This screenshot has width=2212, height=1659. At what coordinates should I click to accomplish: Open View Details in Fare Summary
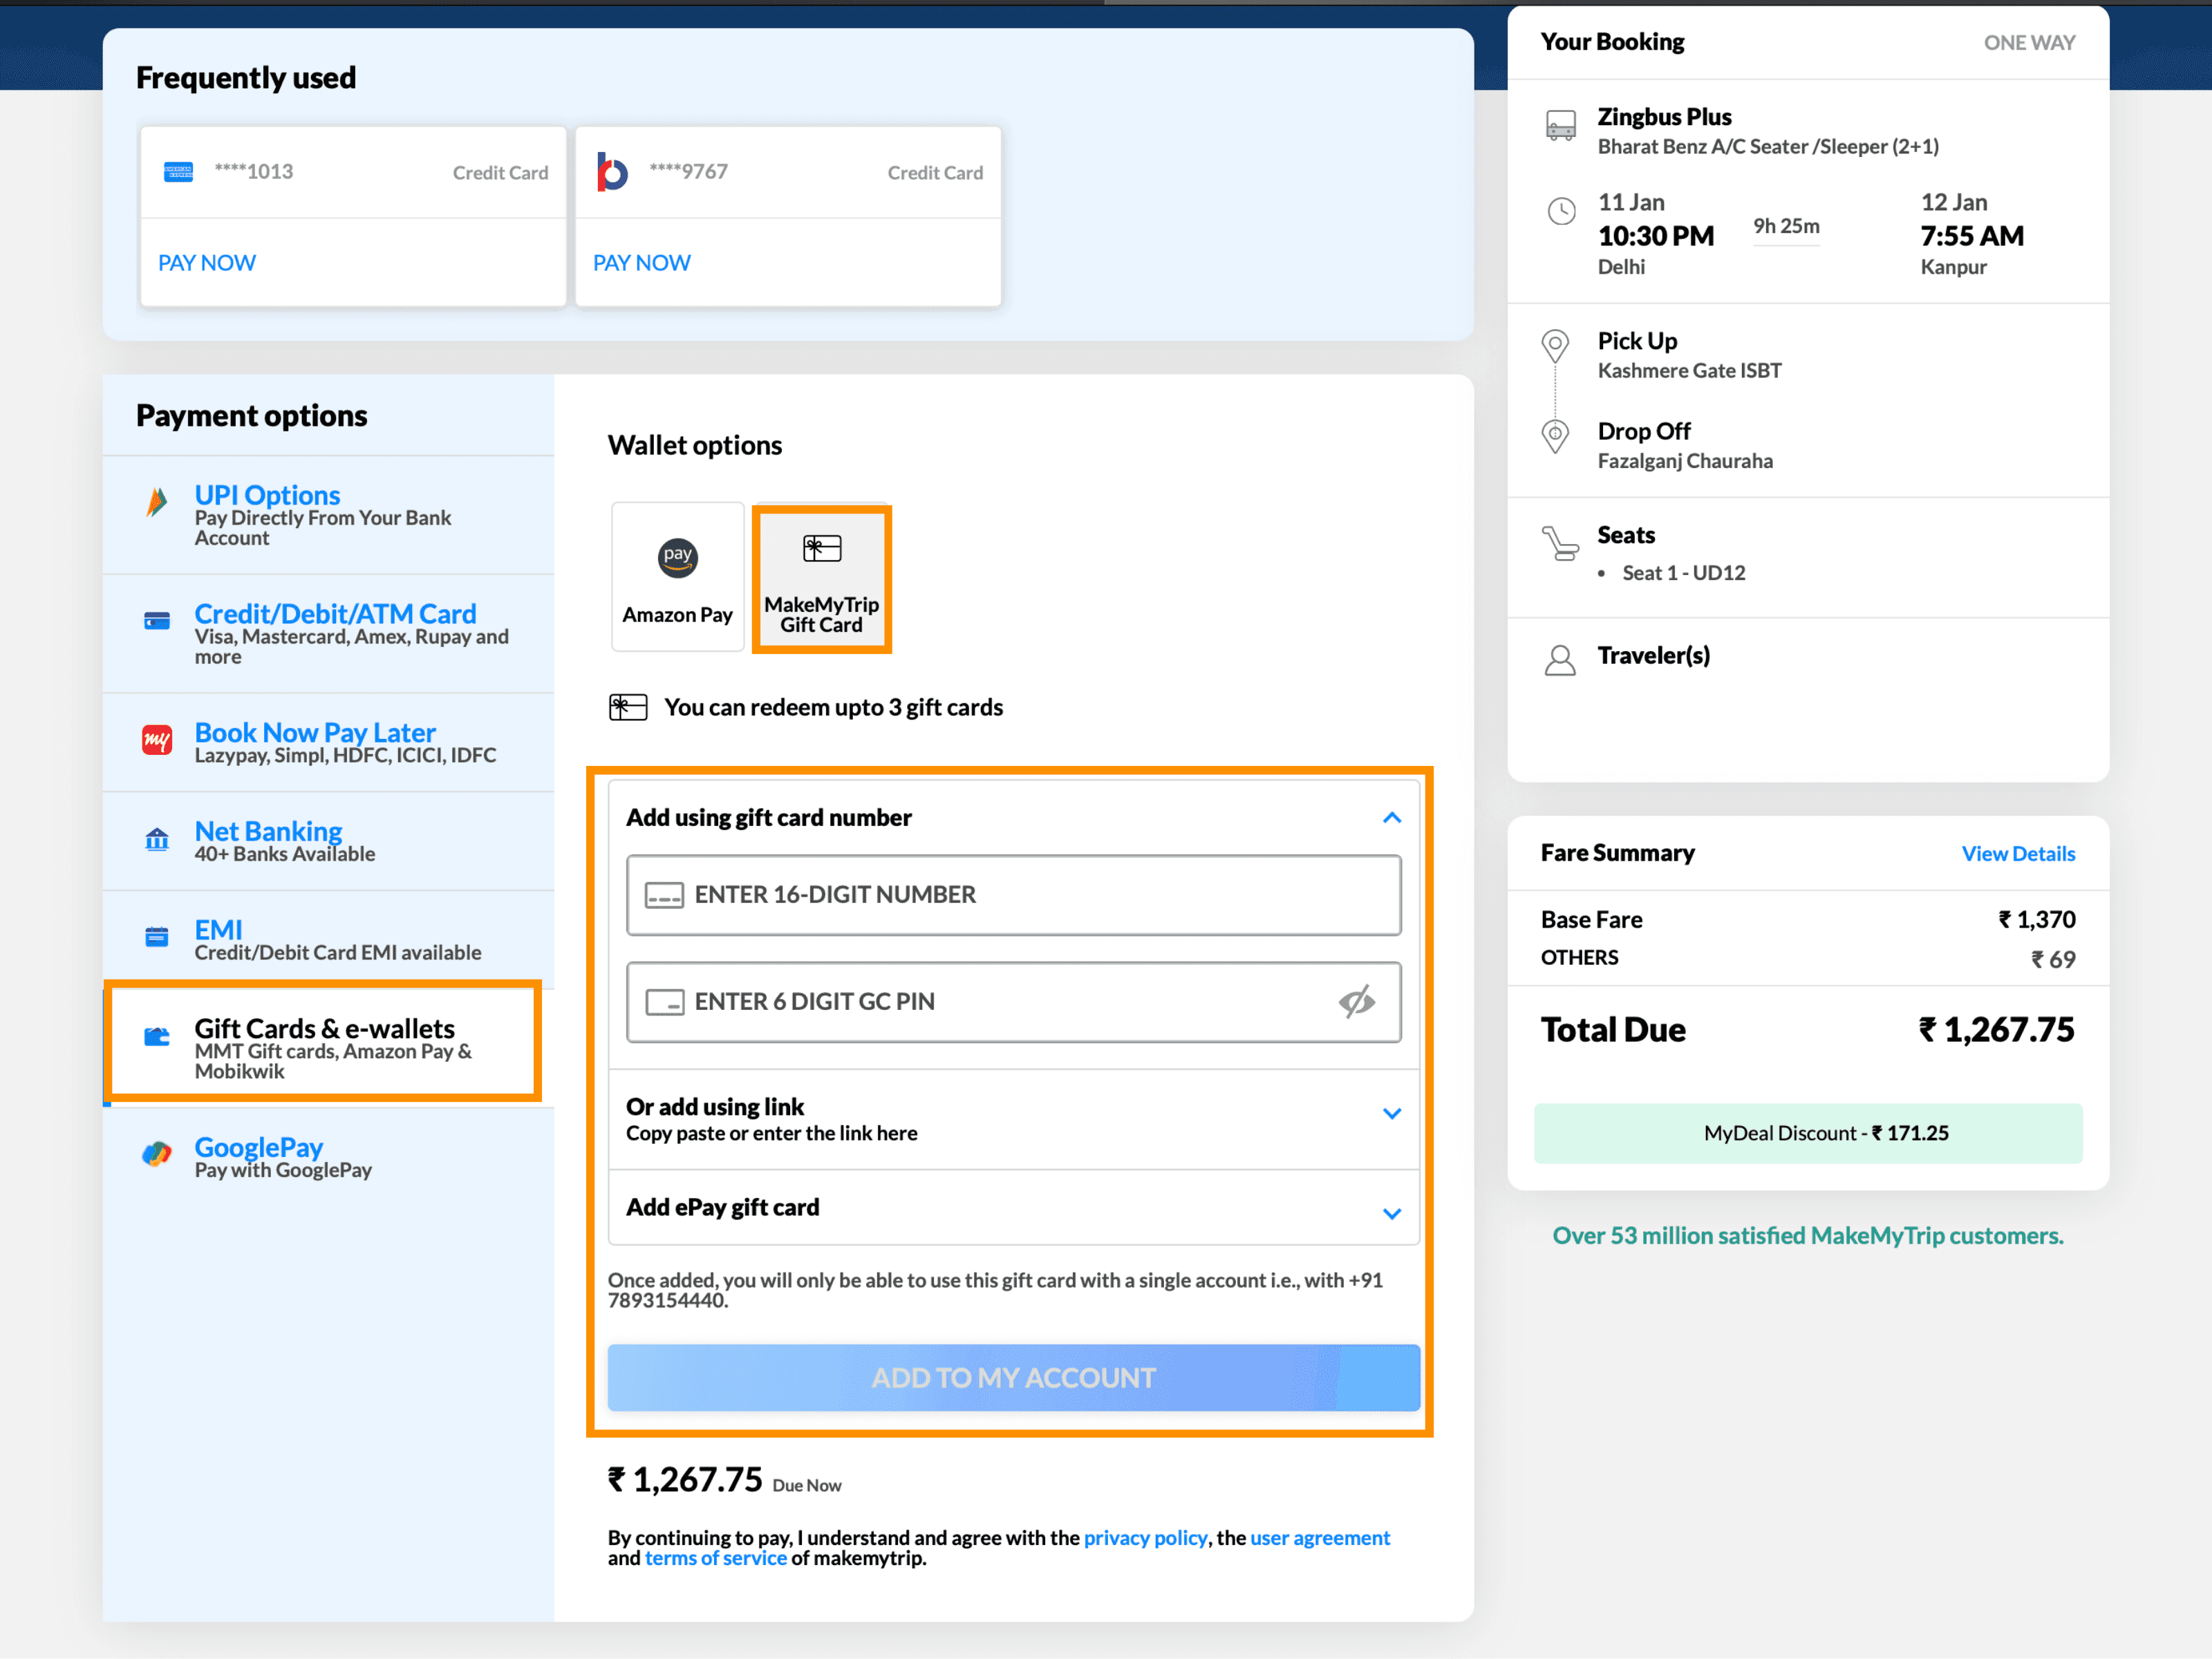point(2018,854)
